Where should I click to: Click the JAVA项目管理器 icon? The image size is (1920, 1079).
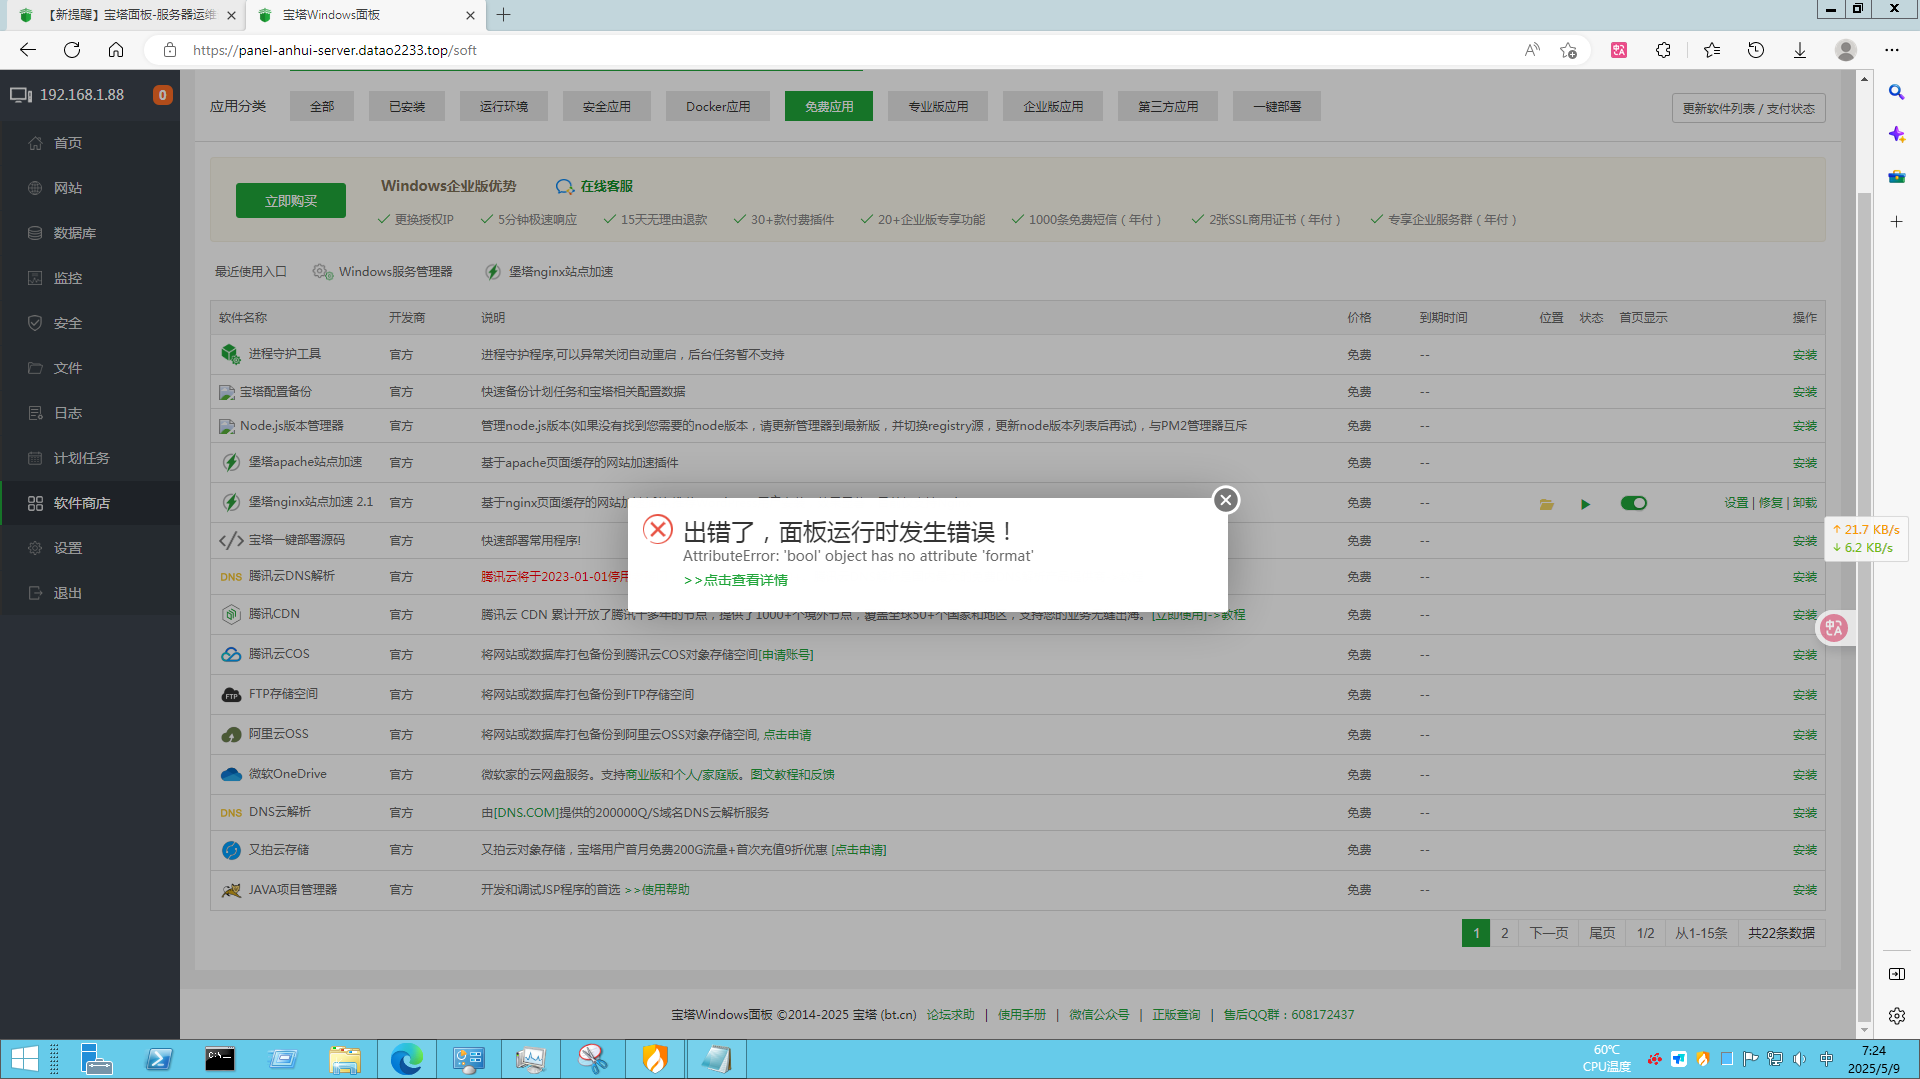231,890
